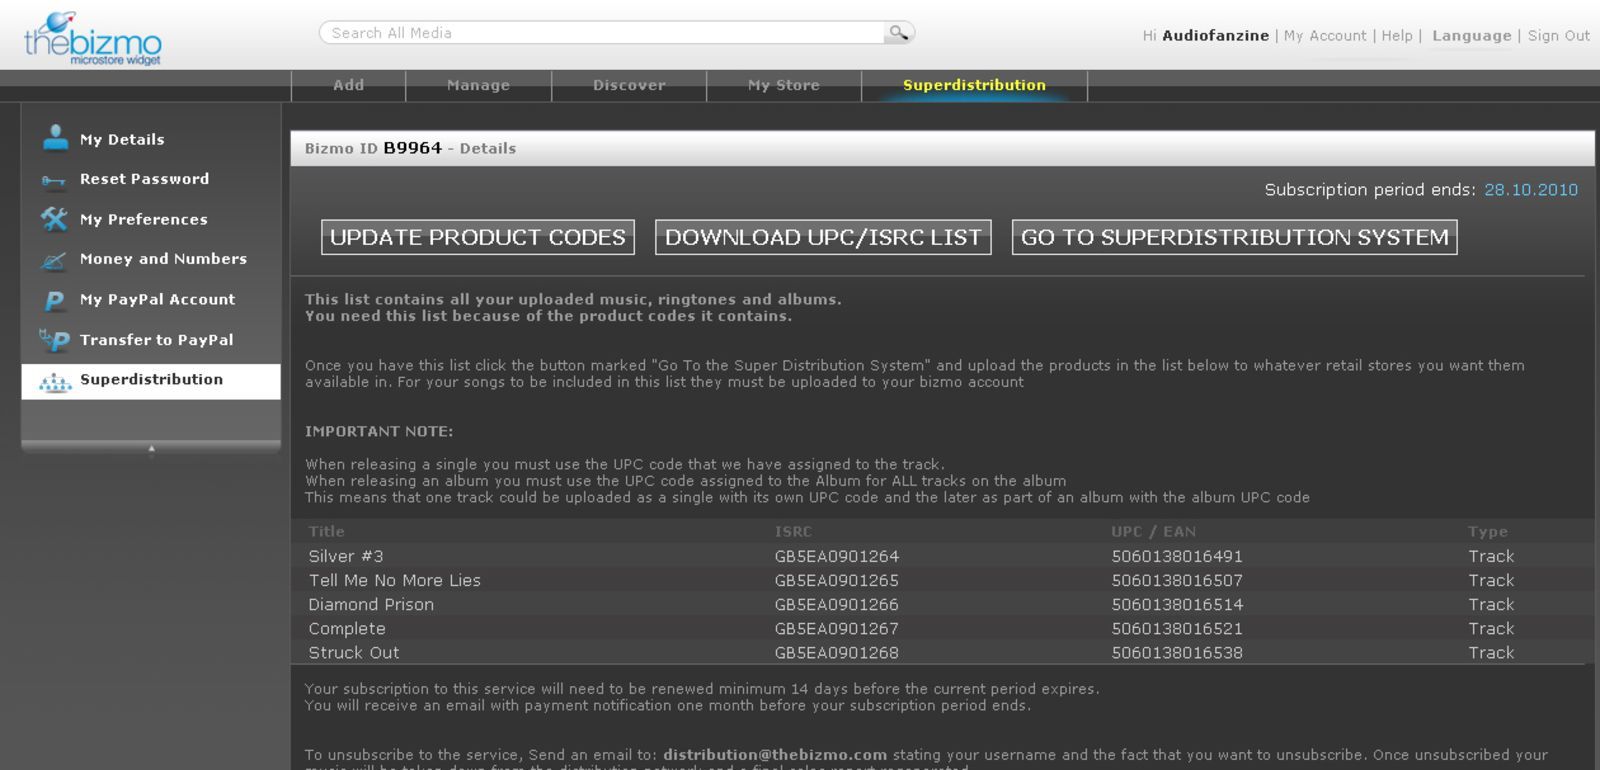Click UPC code 5060138016491
This screenshot has height=770, width=1600.
[x=1177, y=556]
